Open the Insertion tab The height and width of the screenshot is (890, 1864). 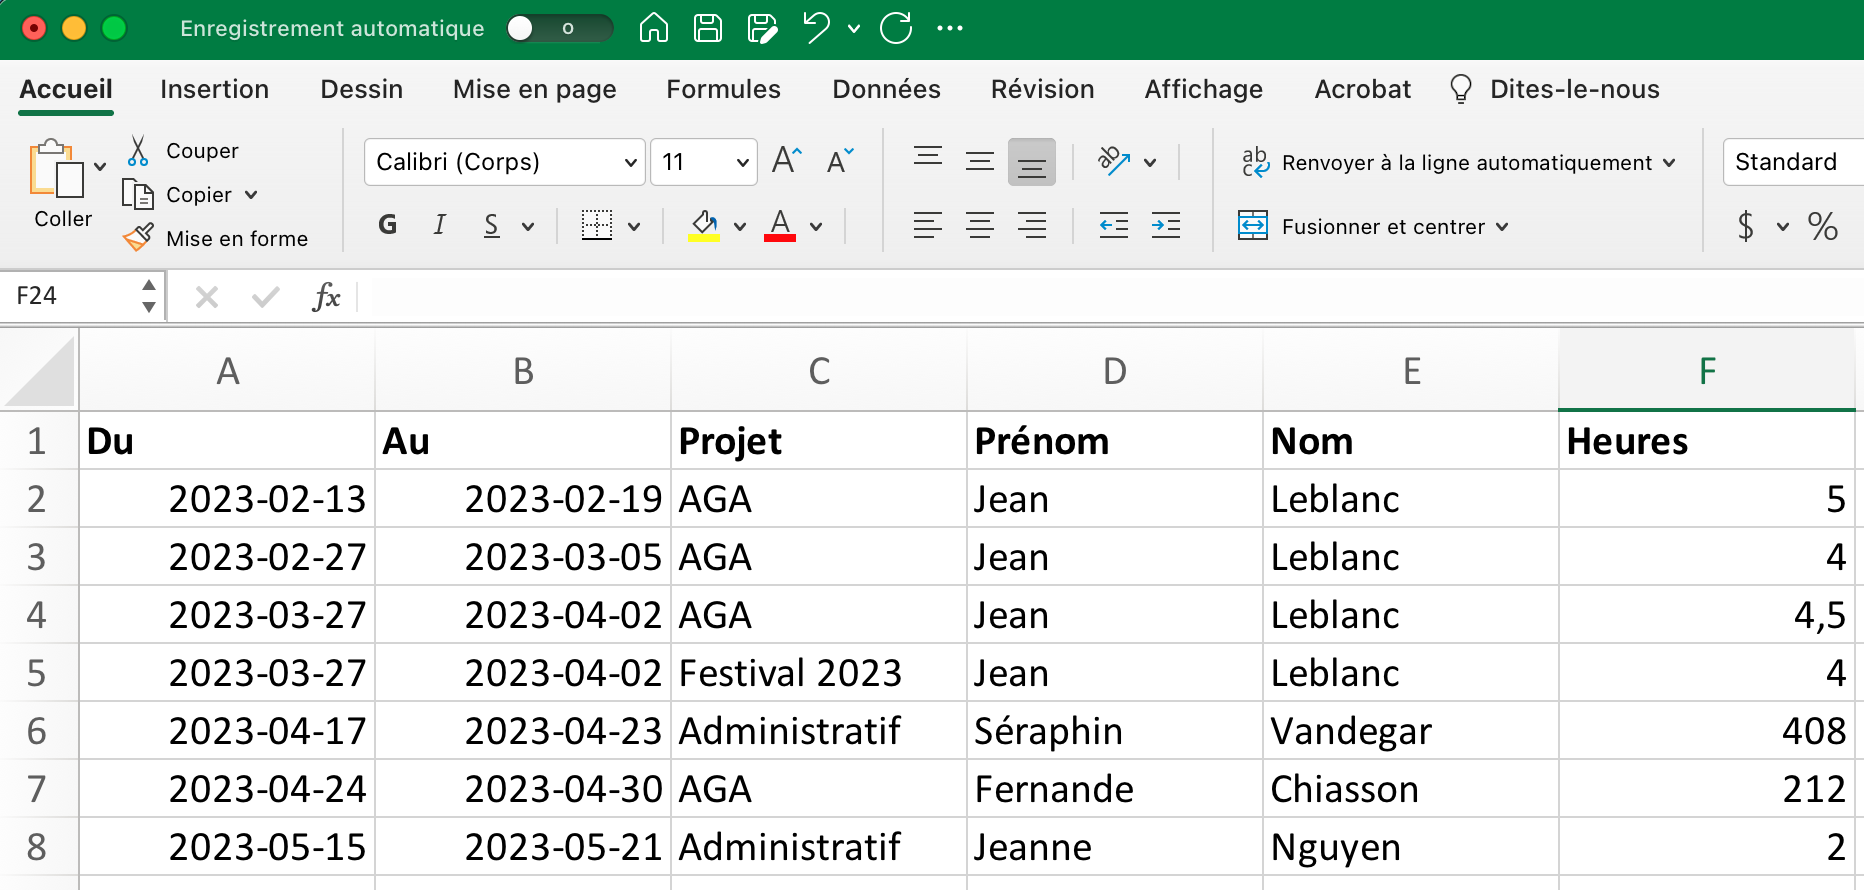pos(214,89)
